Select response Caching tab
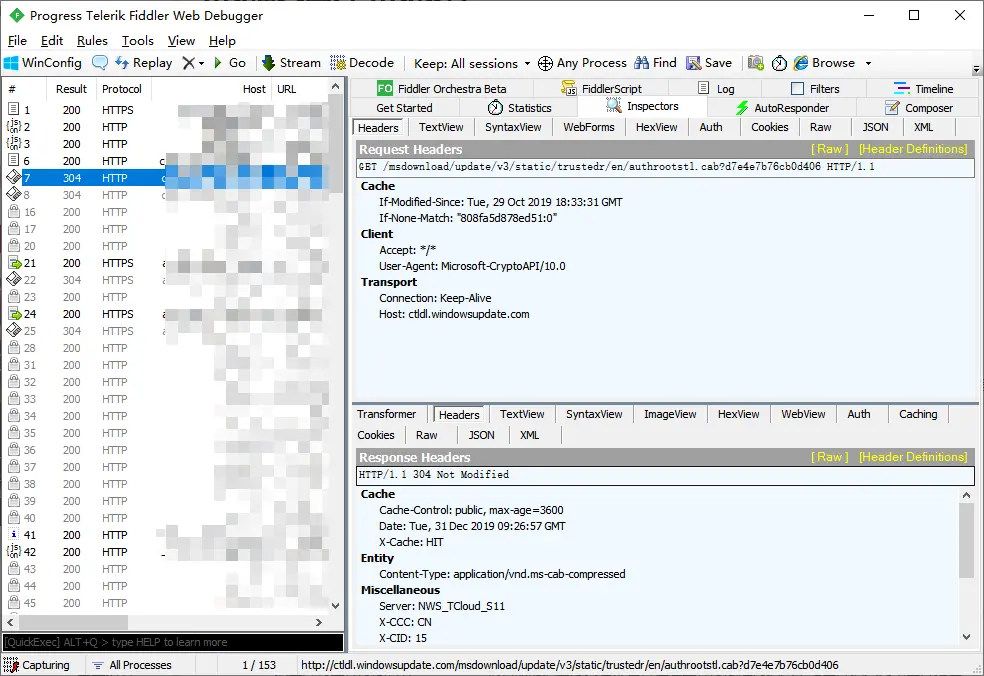The image size is (984, 676). [x=917, y=414]
